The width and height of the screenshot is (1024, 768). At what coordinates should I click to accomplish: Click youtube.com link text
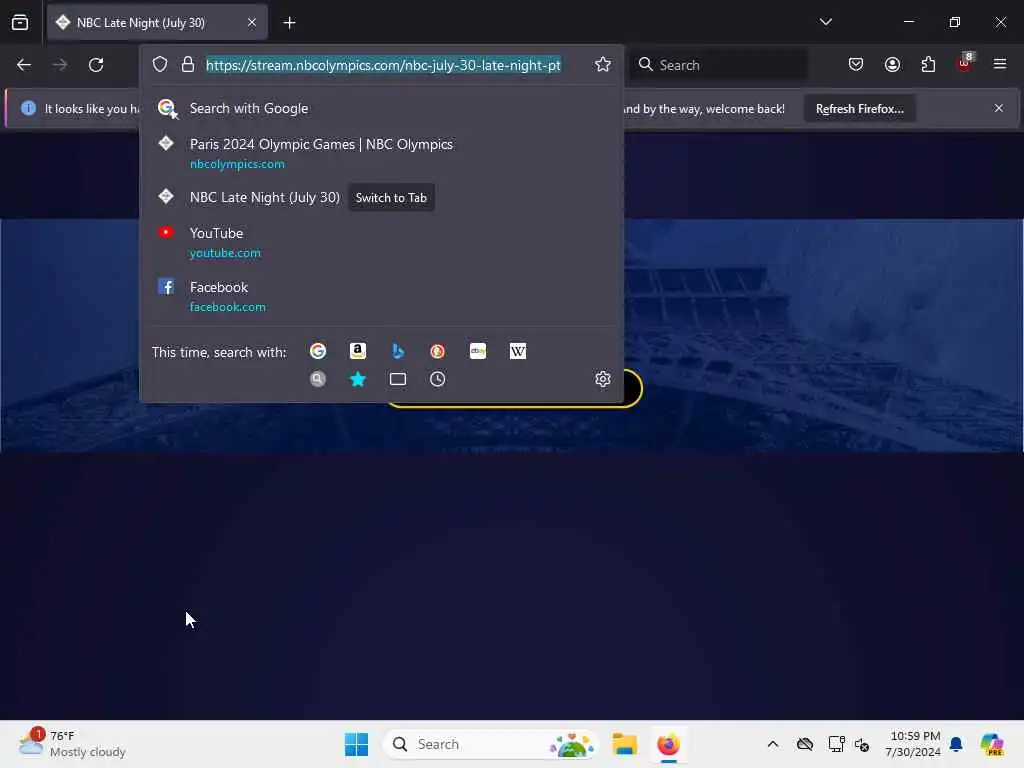tap(225, 253)
